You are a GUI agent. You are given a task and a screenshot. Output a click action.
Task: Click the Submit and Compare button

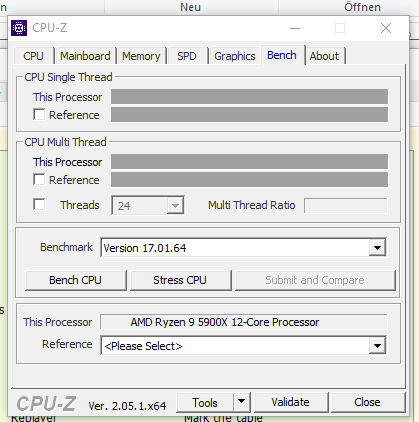315,280
